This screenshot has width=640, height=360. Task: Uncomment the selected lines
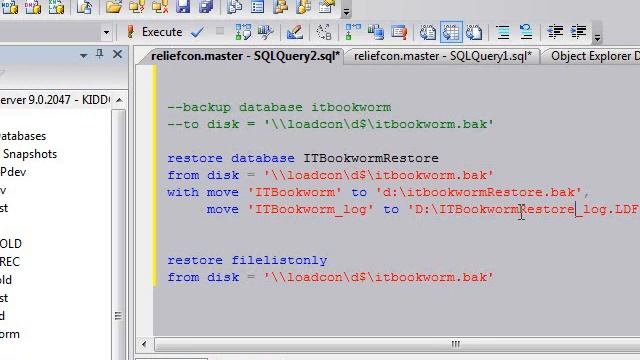tap(526, 32)
